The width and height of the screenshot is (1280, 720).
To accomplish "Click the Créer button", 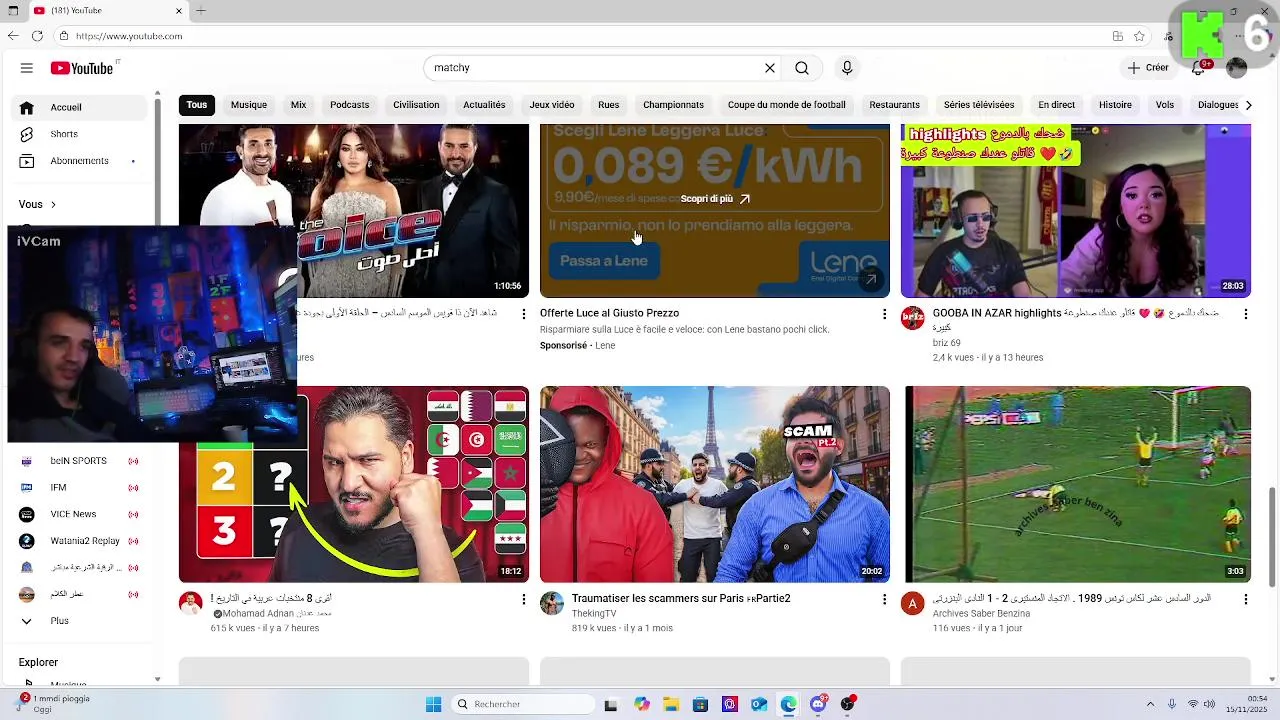I will (x=1148, y=68).
